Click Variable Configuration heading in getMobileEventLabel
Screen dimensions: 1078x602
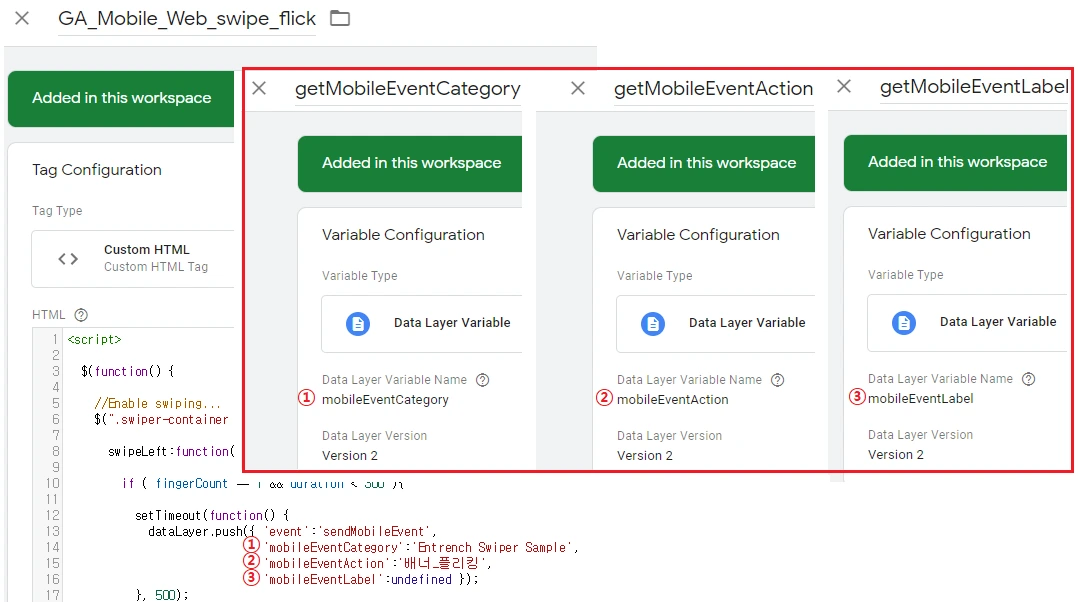pyautogui.click(x=949, y=234)
